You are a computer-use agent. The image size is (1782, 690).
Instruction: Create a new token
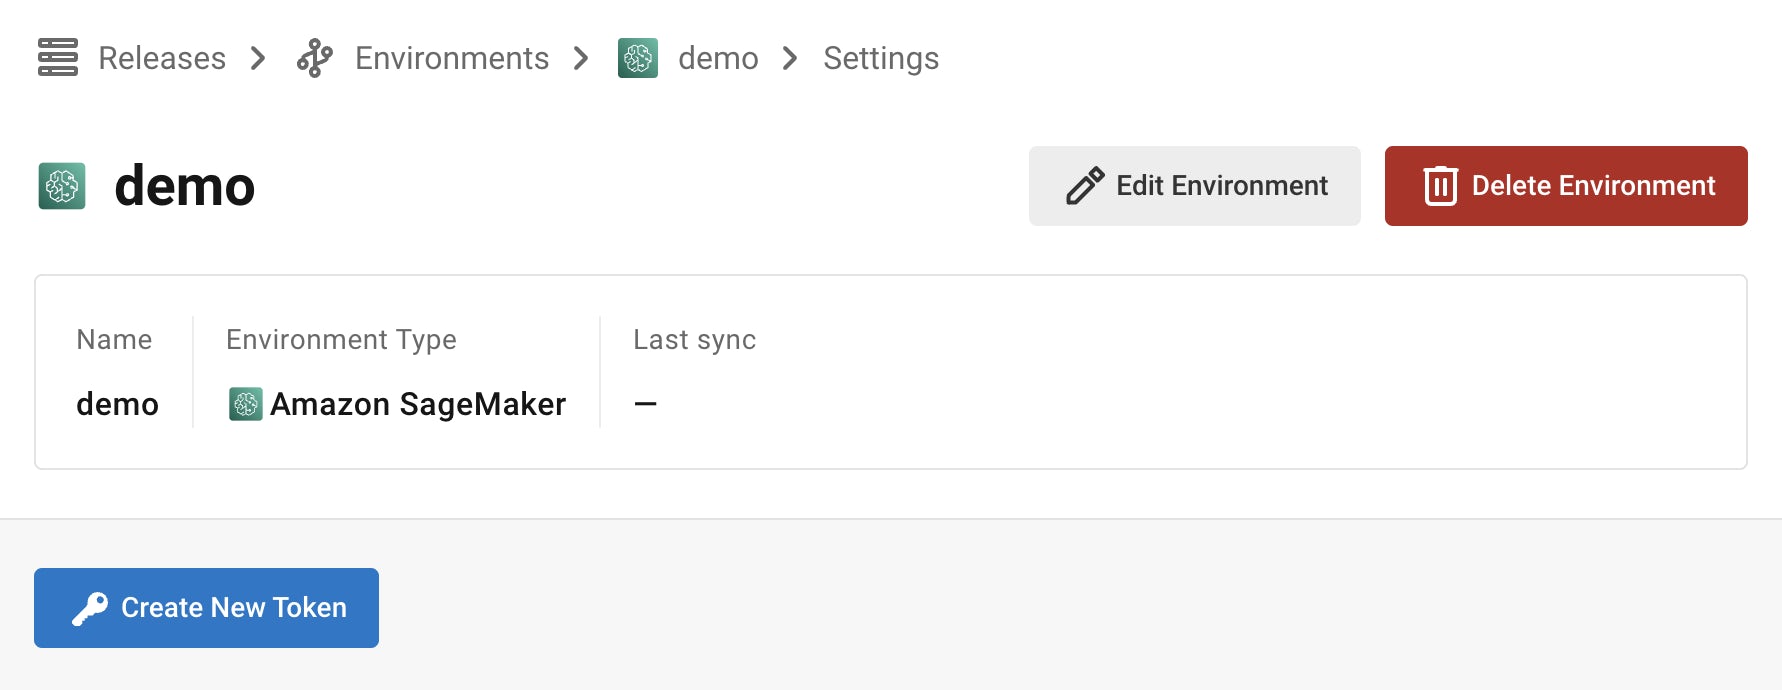[206, 607]
